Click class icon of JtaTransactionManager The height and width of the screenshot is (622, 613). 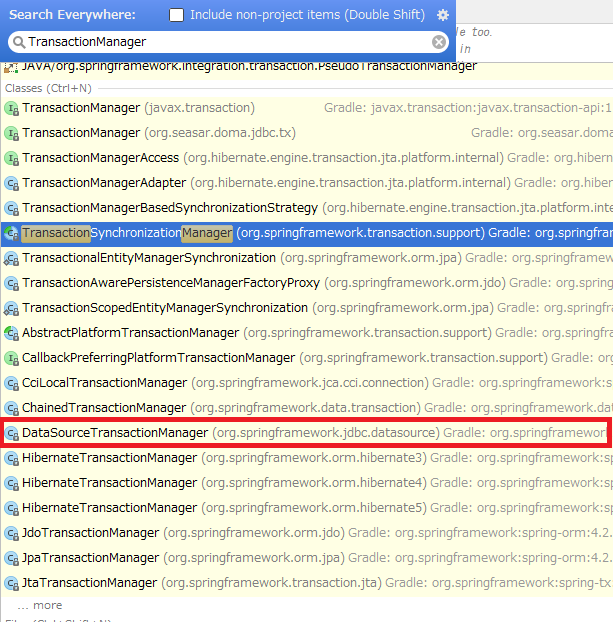[x=12, y=583]
